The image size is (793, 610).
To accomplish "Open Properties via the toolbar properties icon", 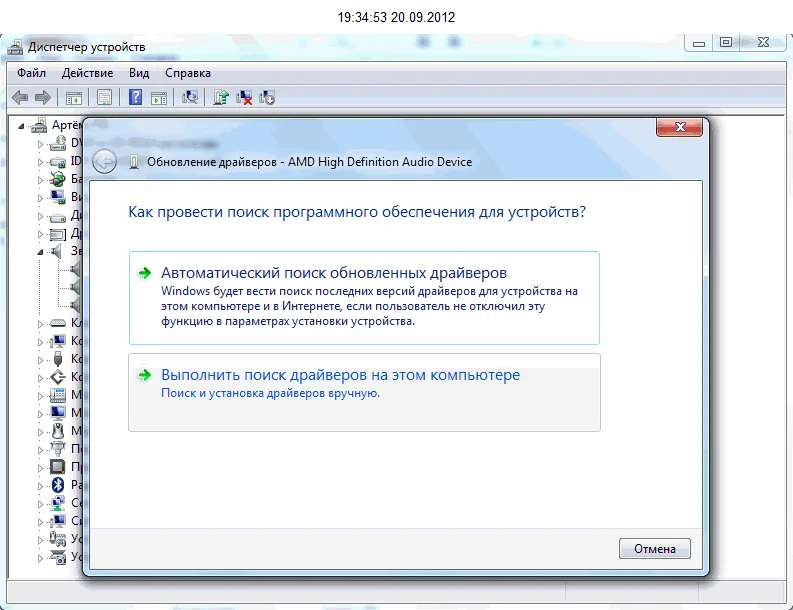I will pos(104,97).
